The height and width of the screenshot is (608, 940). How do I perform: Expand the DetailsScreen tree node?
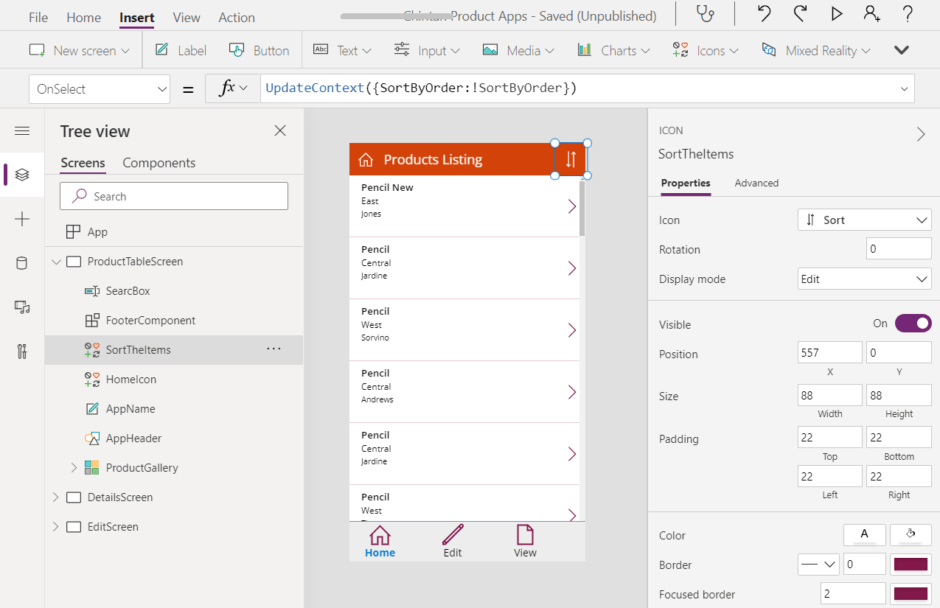point(56,497)
